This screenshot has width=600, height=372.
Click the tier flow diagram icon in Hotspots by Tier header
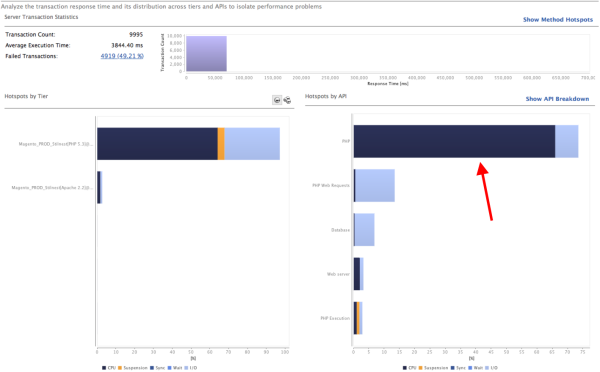[x=287, y=100]
